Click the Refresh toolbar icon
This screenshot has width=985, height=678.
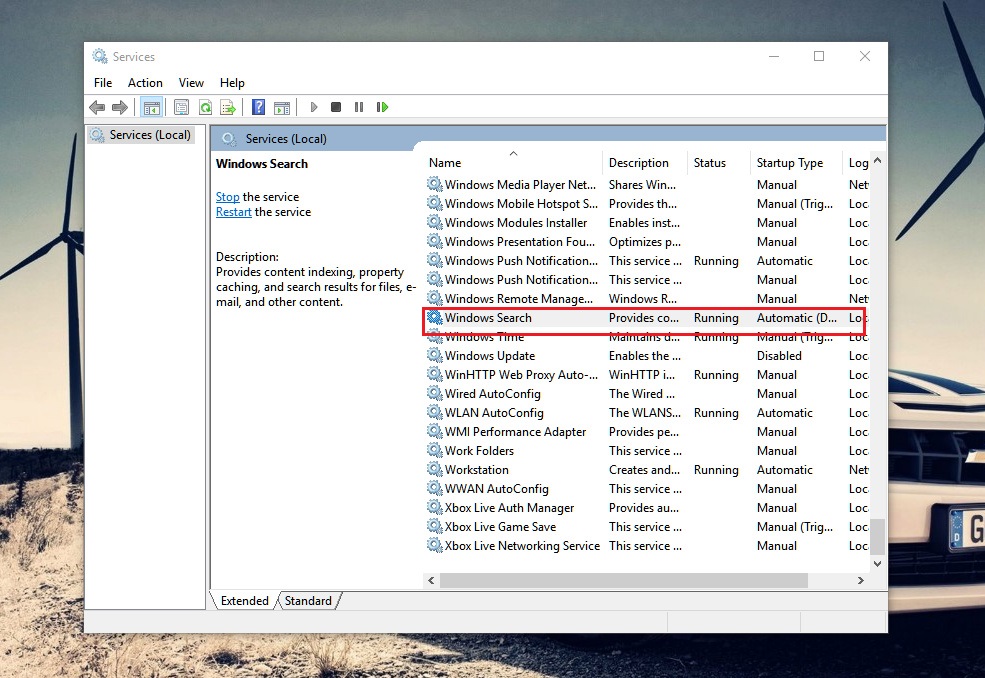coord(205,107)
